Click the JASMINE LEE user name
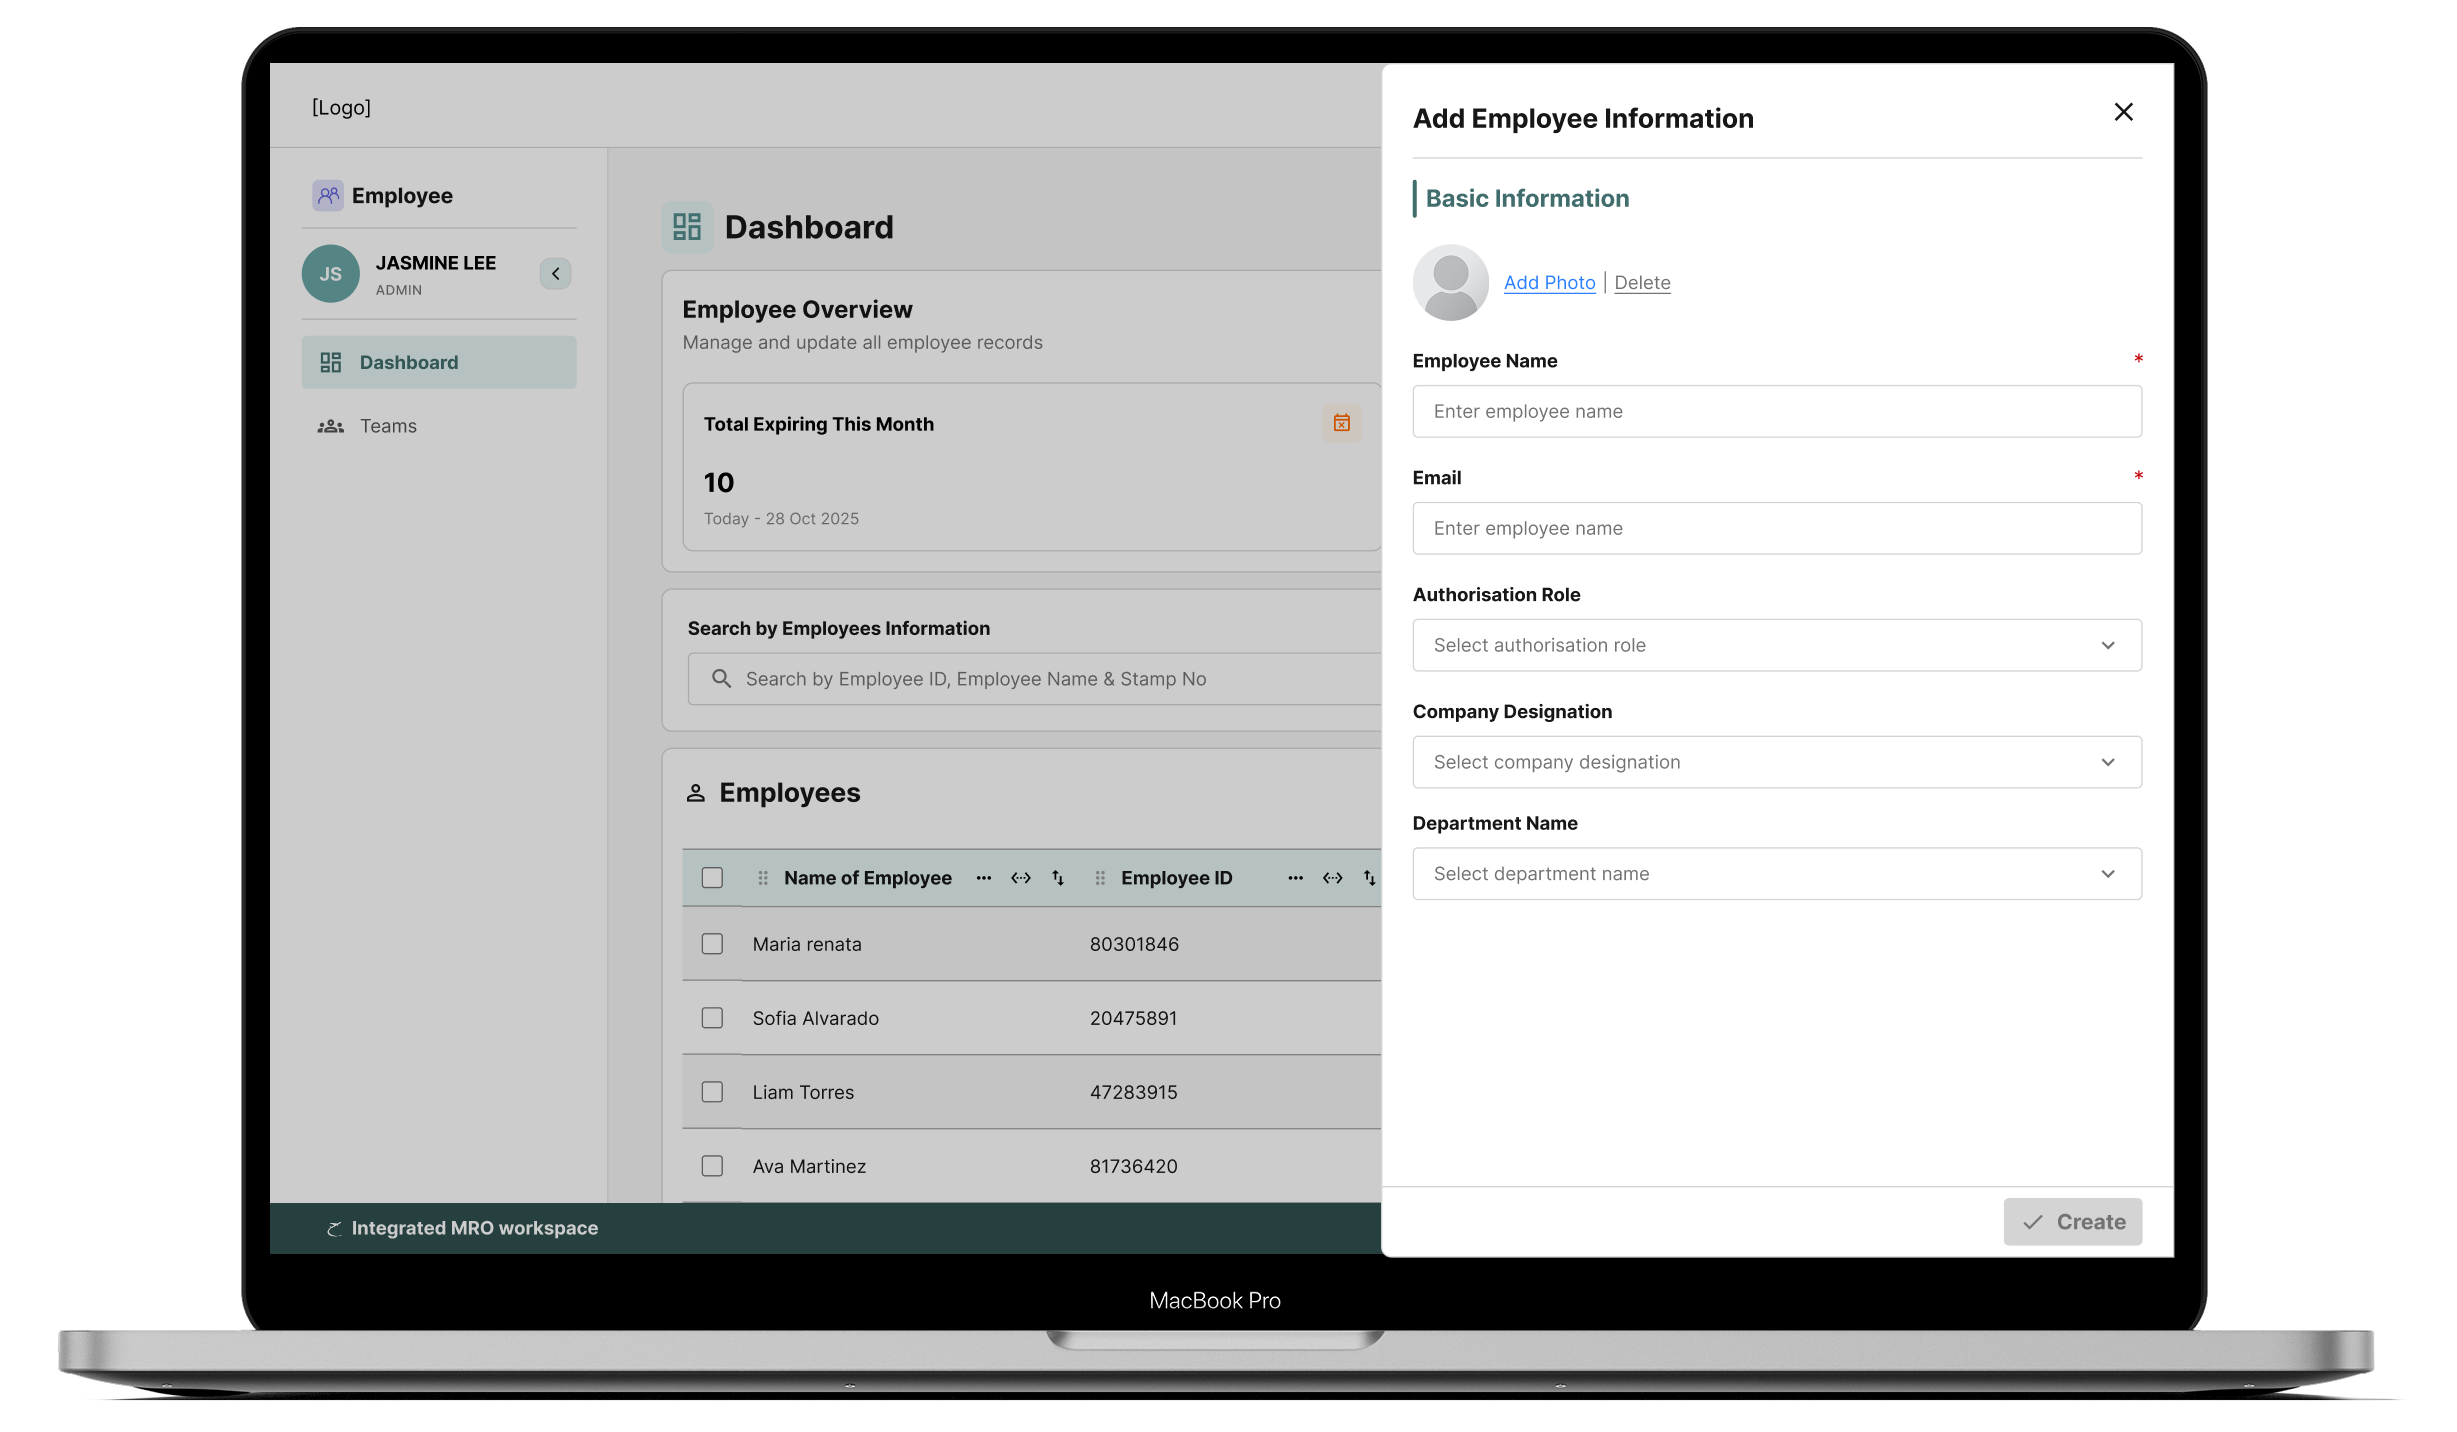Image resolution: width=2457 pixels, height=1432 pixels. point(435,263)
